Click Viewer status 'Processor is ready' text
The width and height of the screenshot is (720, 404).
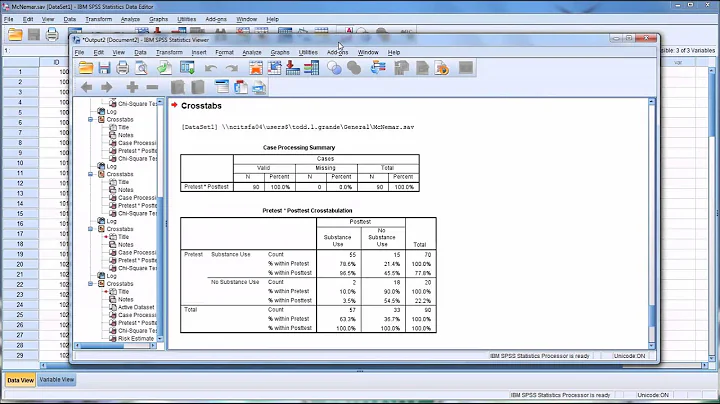point(540,356)
